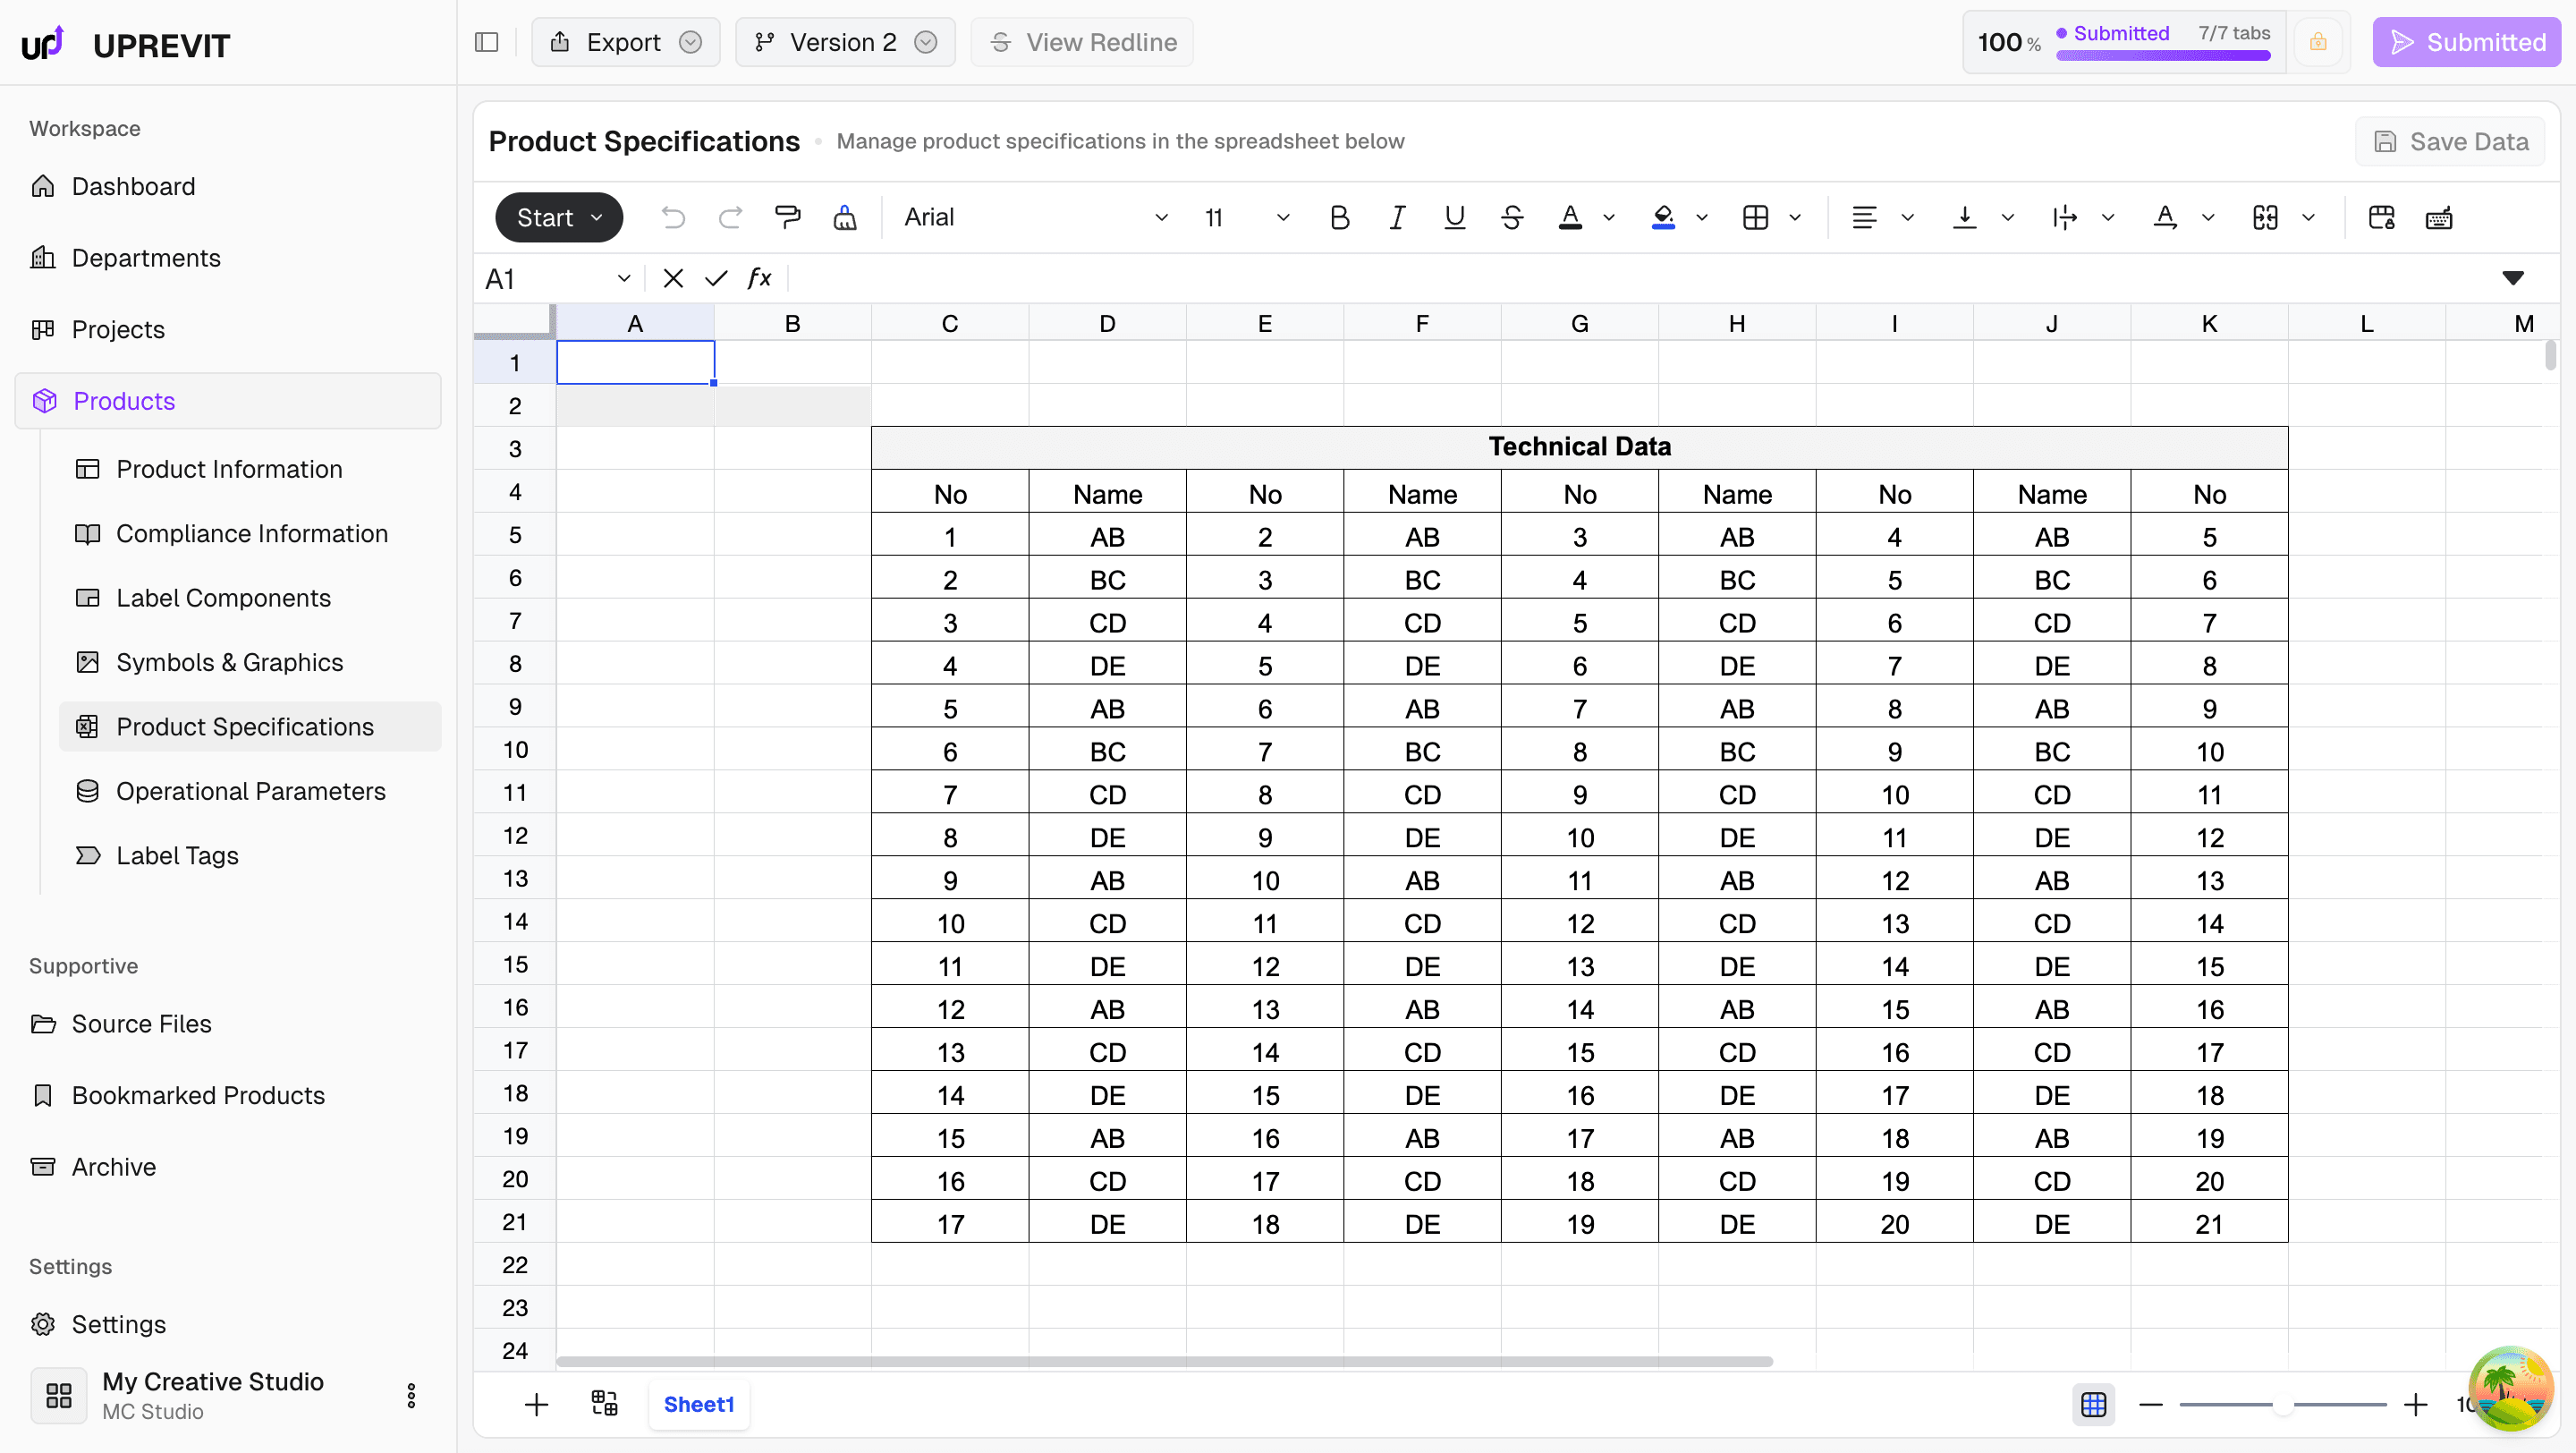Switch to the Sheet1 tab

tap(698, 1403)
